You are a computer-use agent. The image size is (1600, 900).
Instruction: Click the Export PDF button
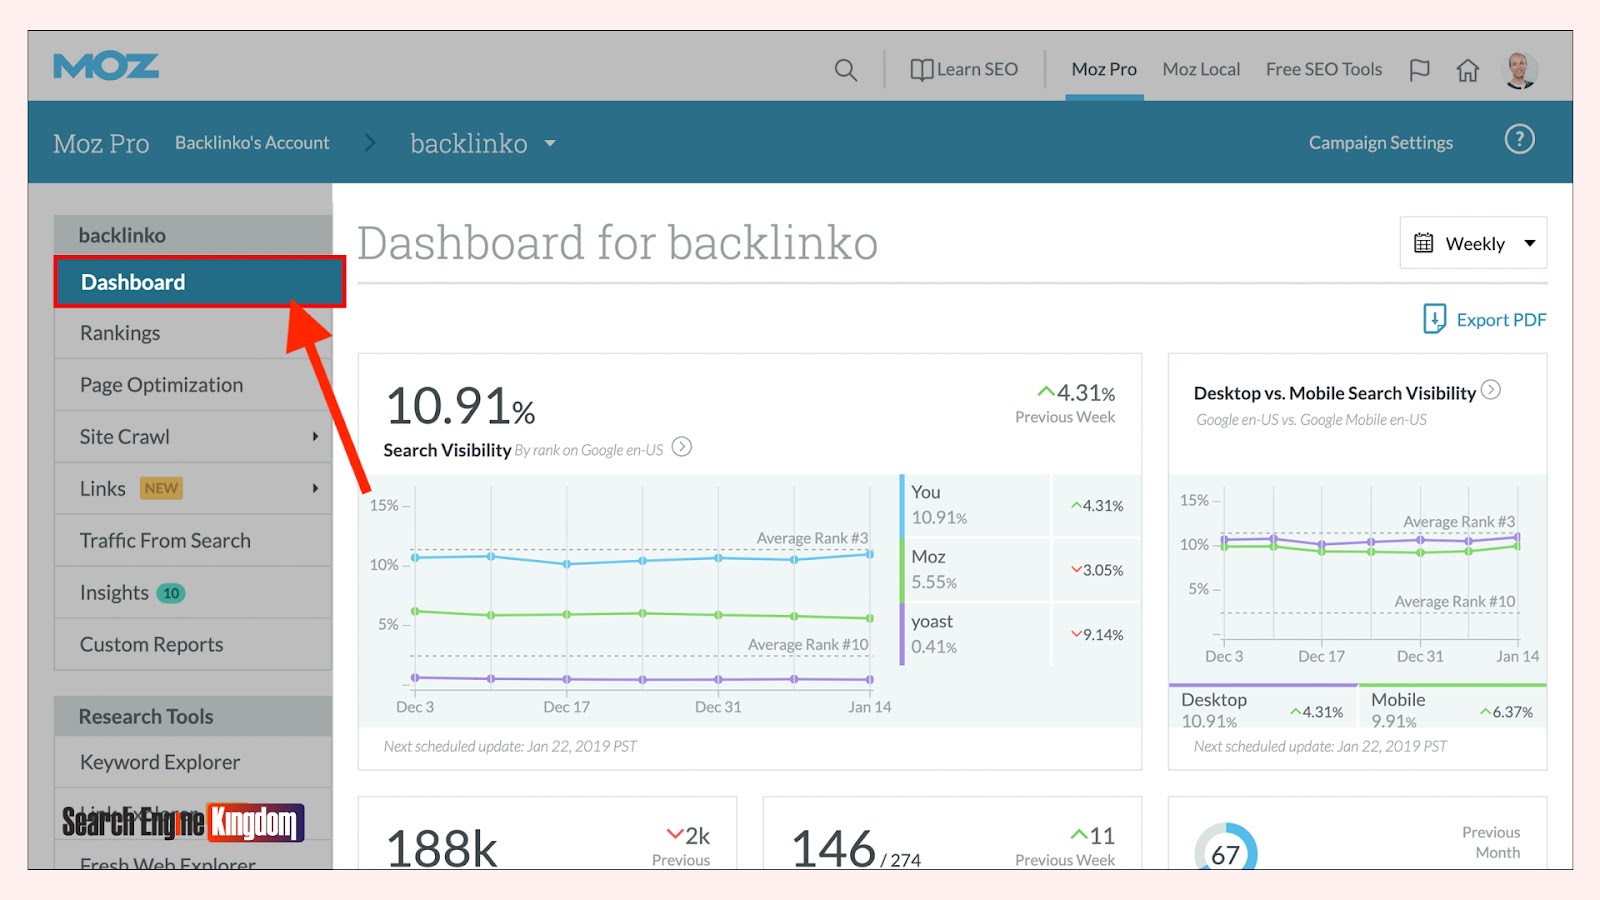pos(1485,319)
